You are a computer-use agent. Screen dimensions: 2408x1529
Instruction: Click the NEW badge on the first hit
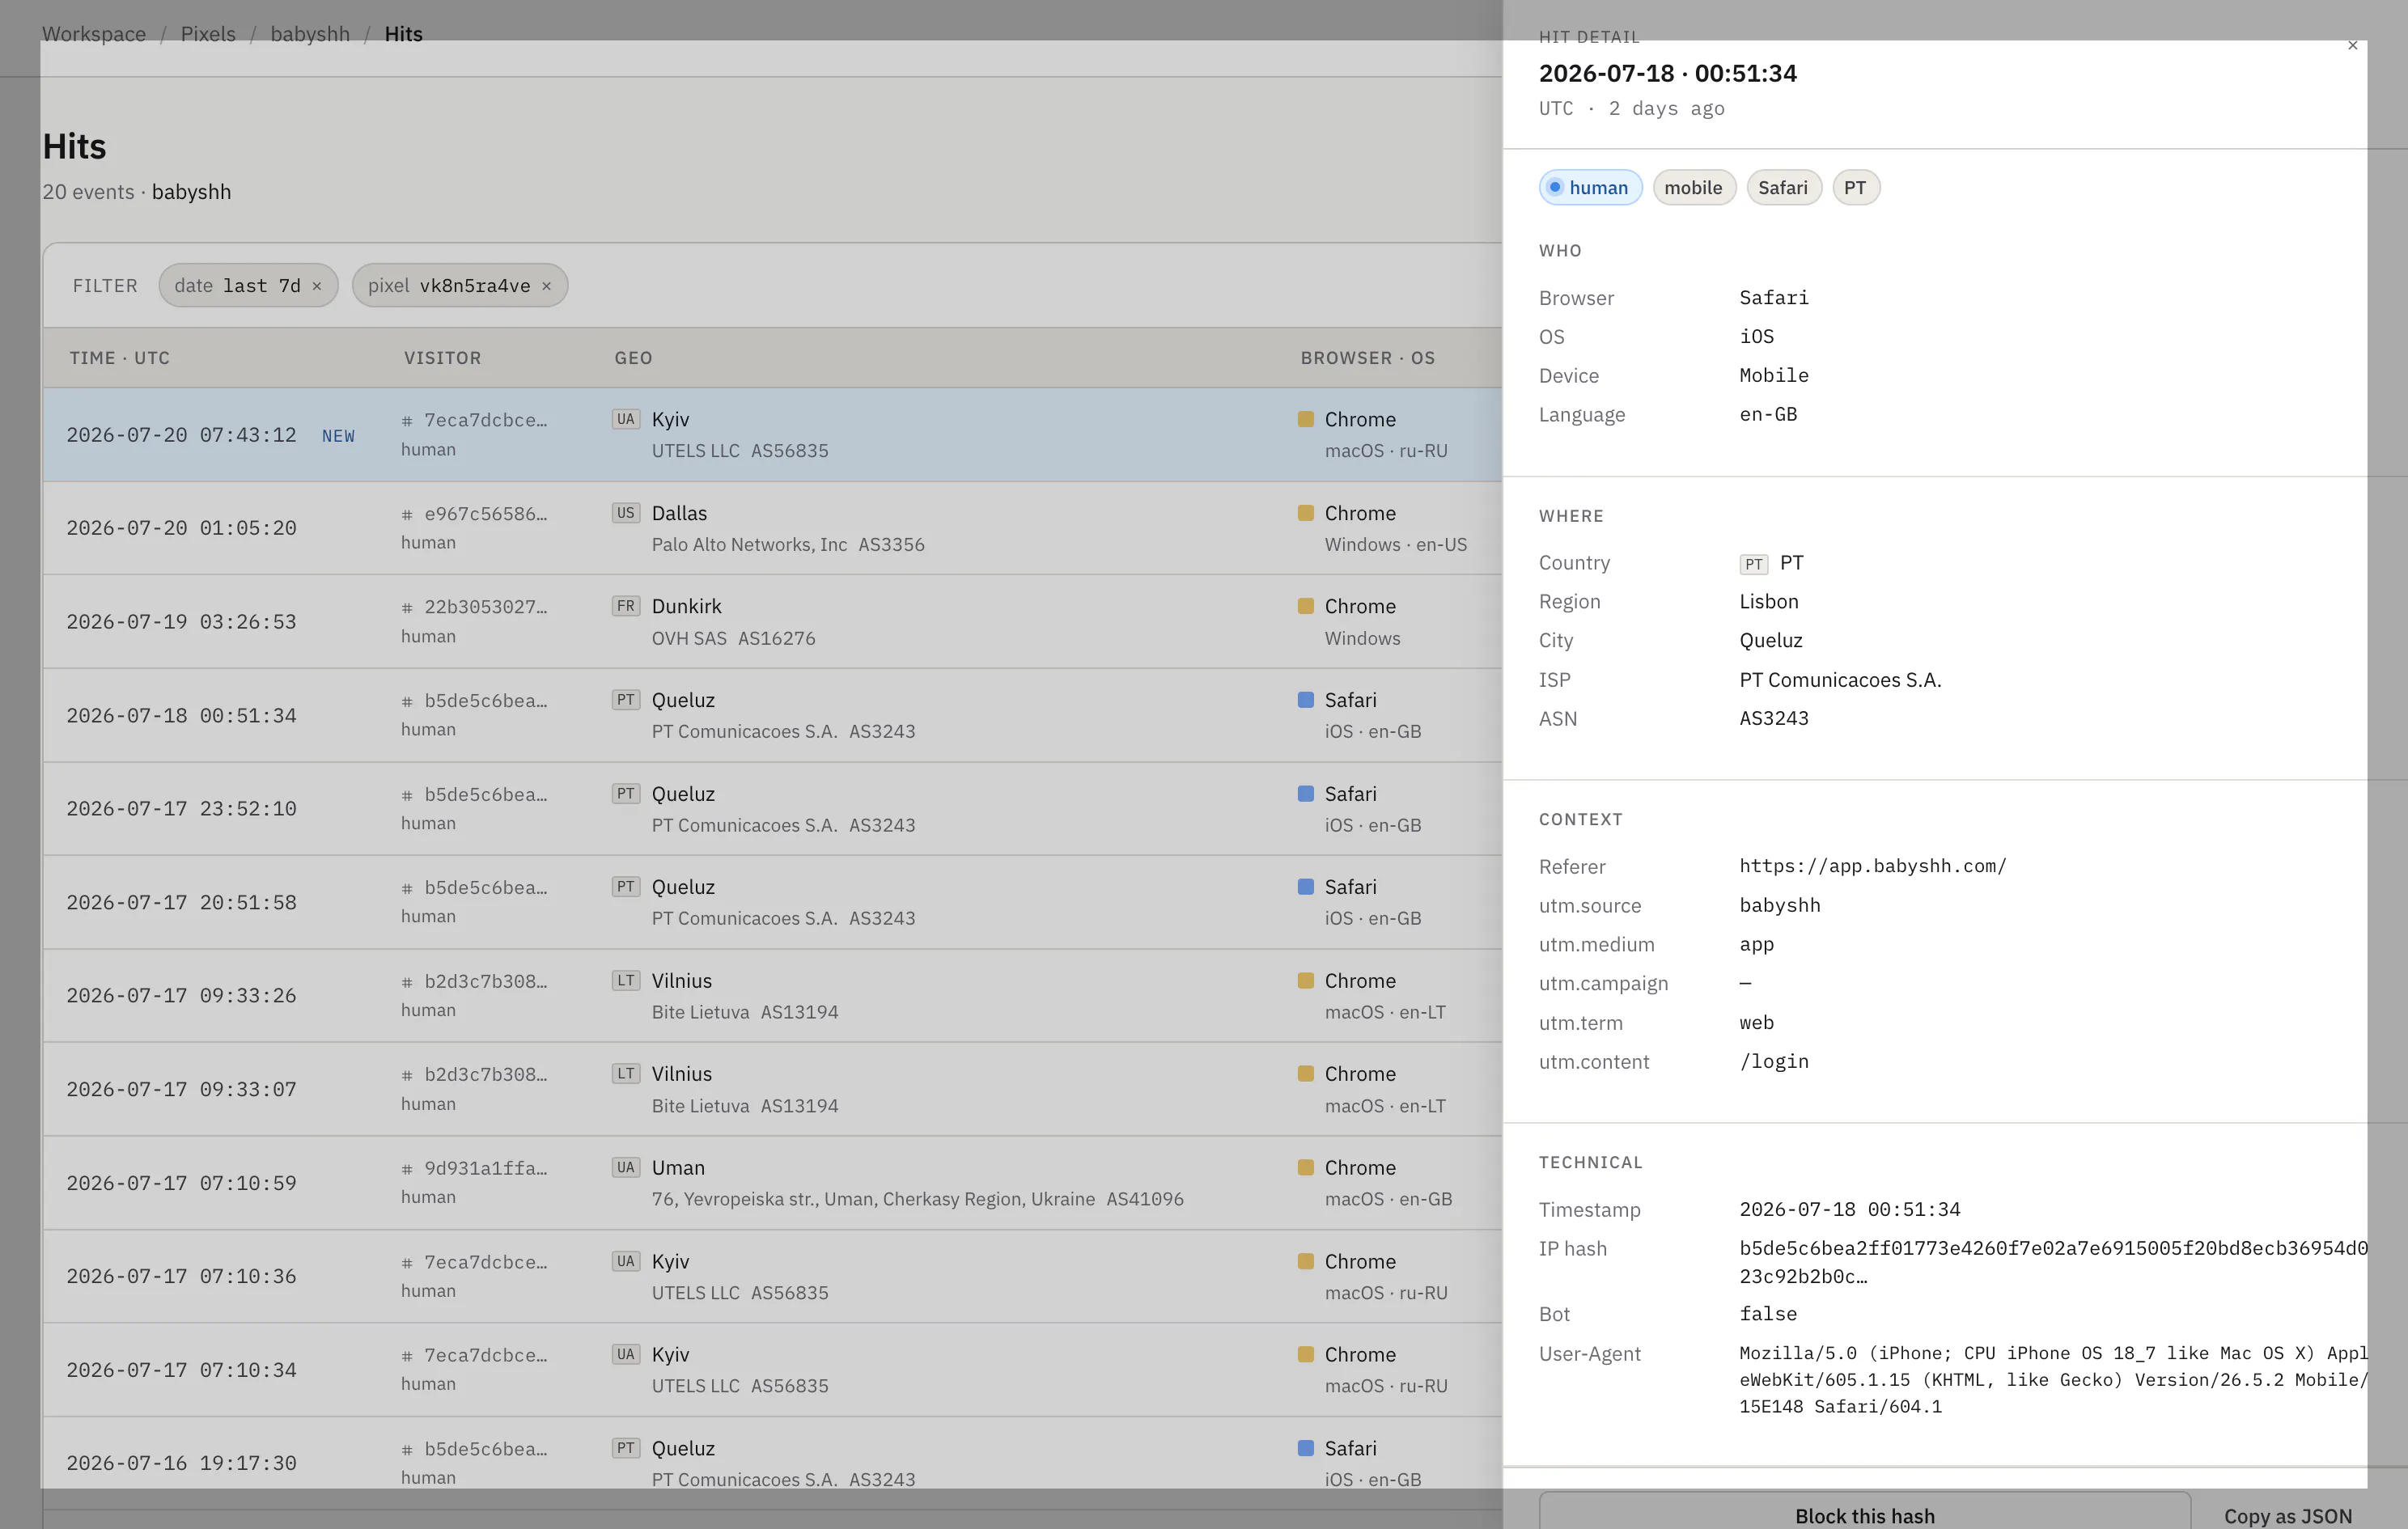click(338, 436)
